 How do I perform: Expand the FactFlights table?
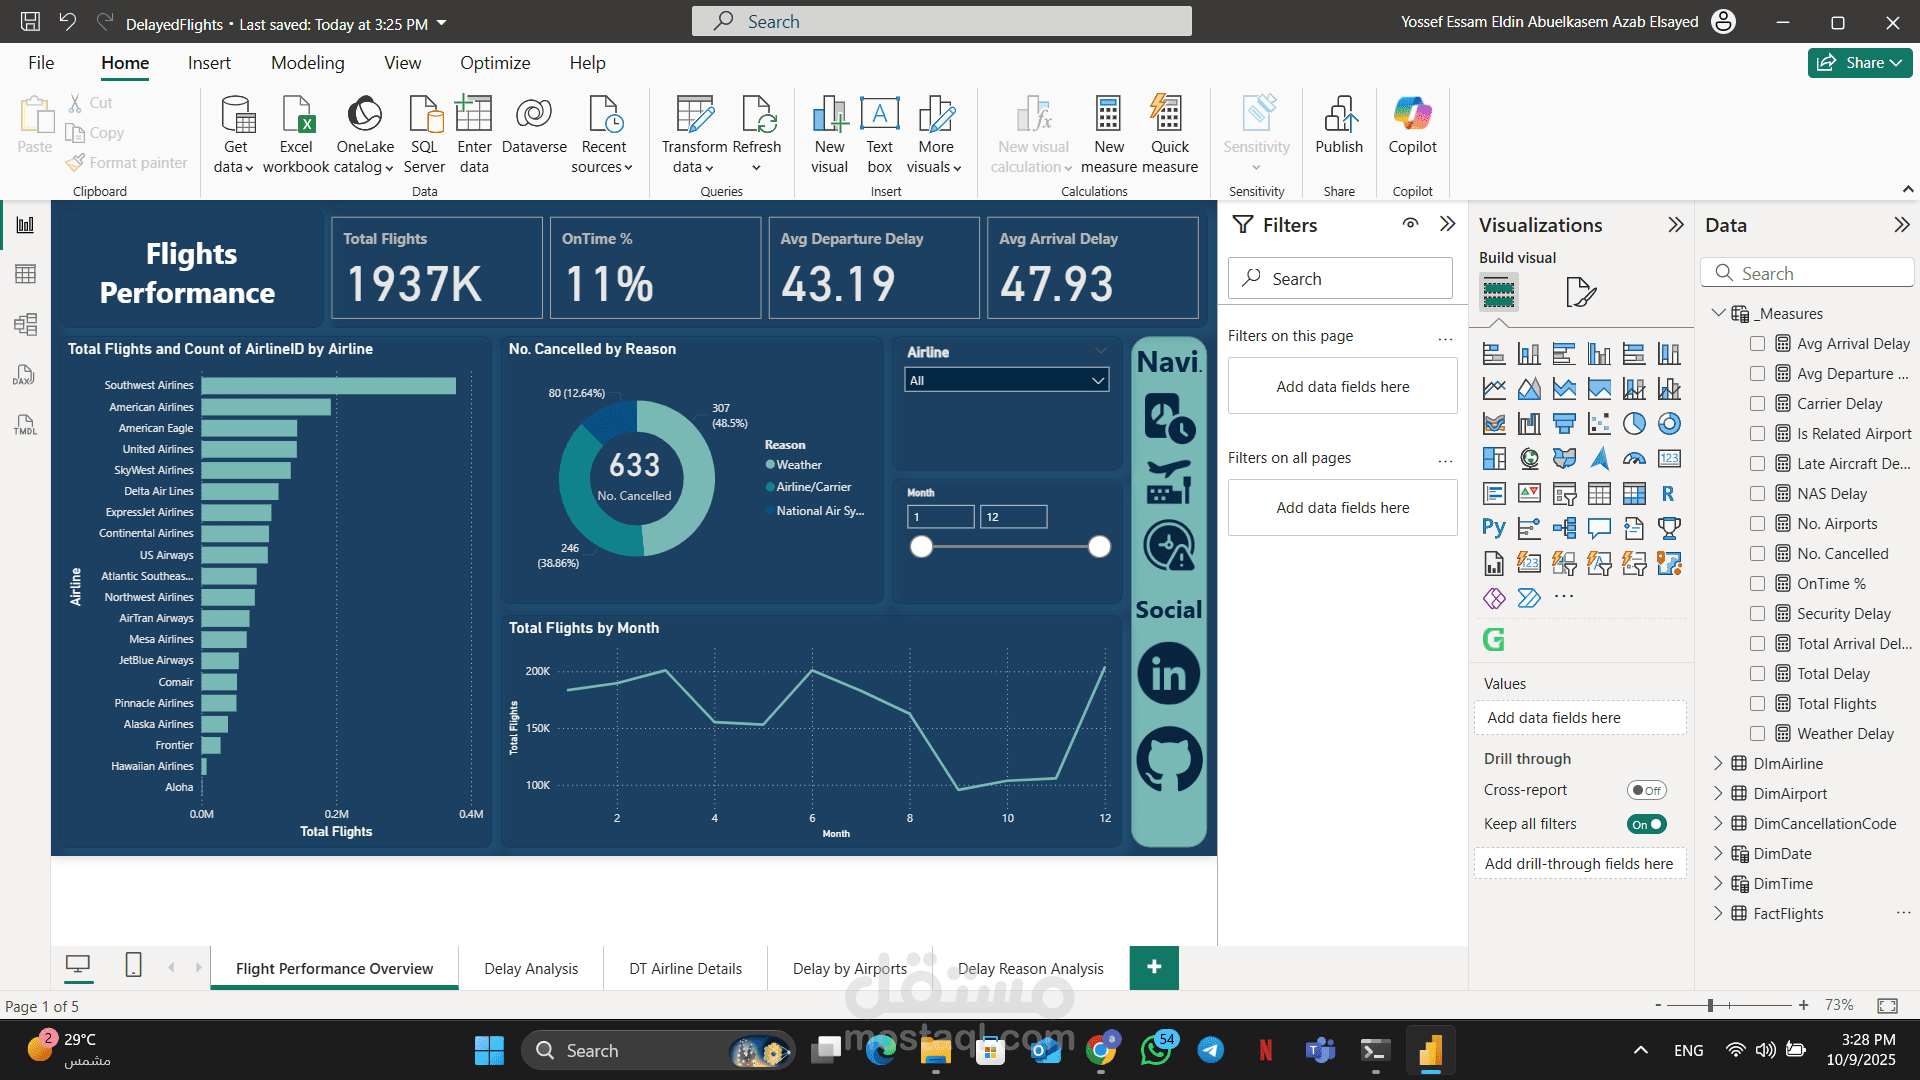pos(1719,913)
